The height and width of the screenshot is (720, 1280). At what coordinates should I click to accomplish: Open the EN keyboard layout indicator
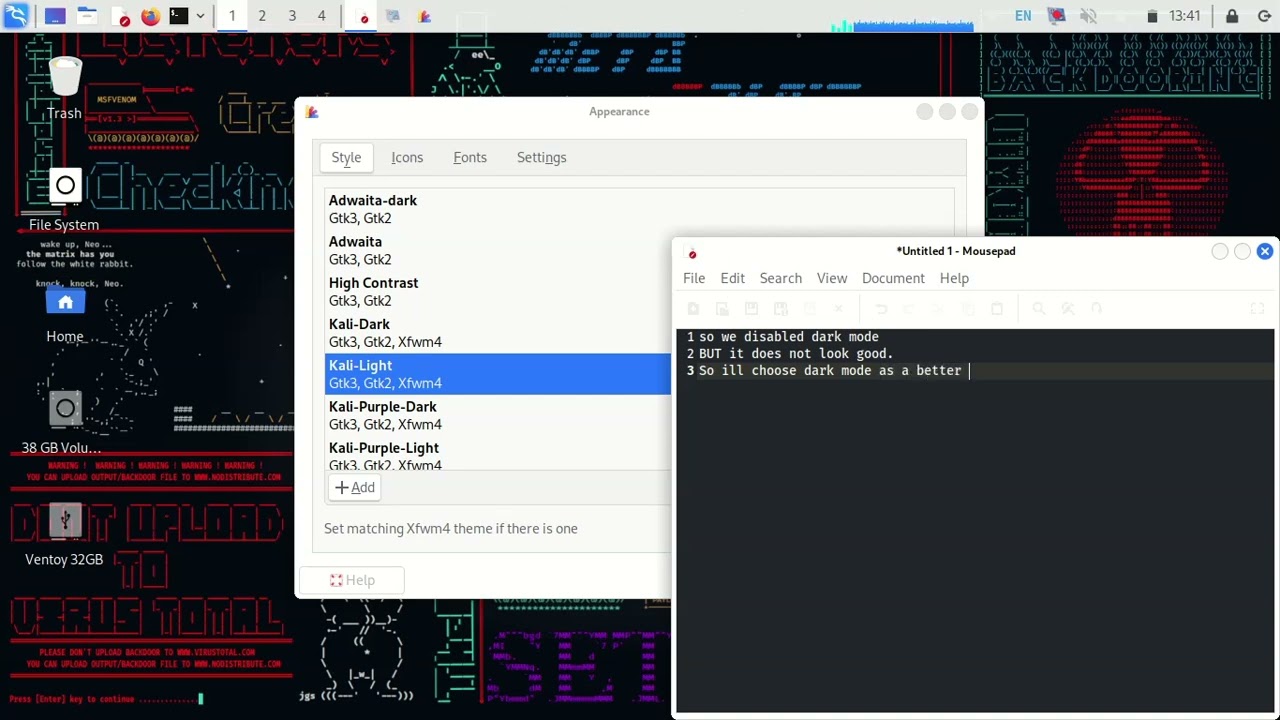[x=1023, y=16]
